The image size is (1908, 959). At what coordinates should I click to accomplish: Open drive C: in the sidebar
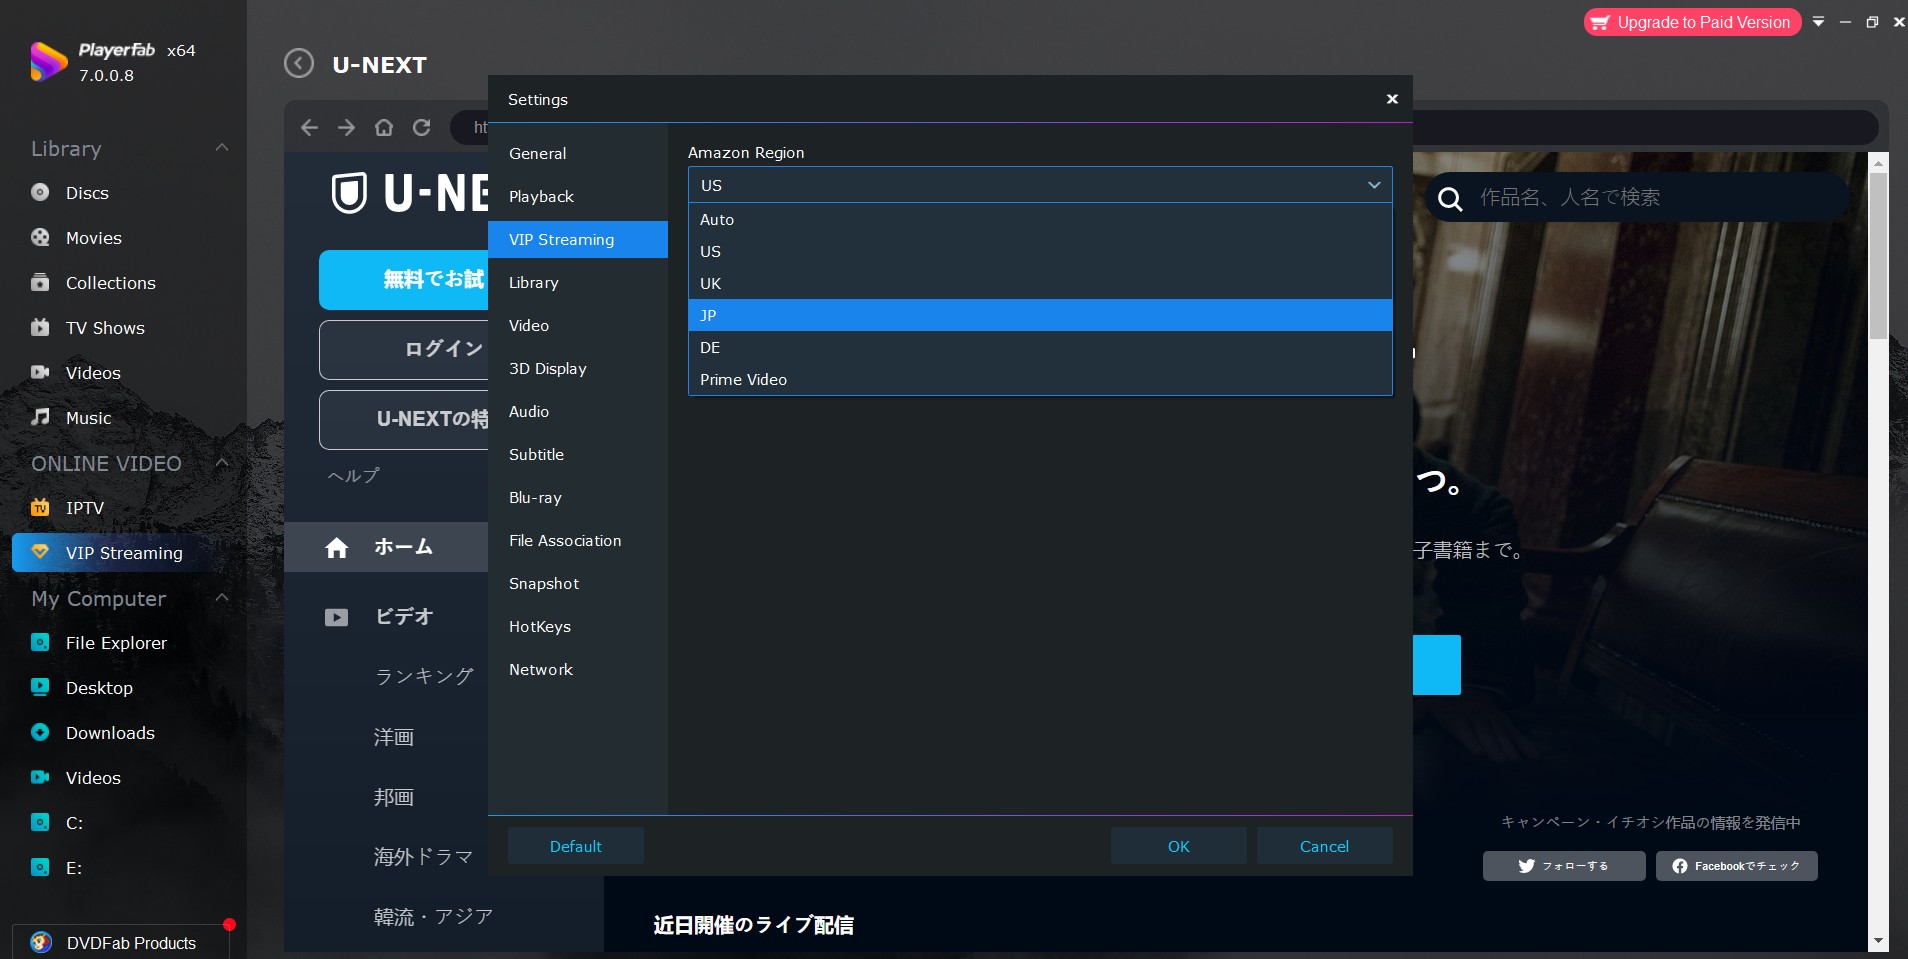(74, 823)
